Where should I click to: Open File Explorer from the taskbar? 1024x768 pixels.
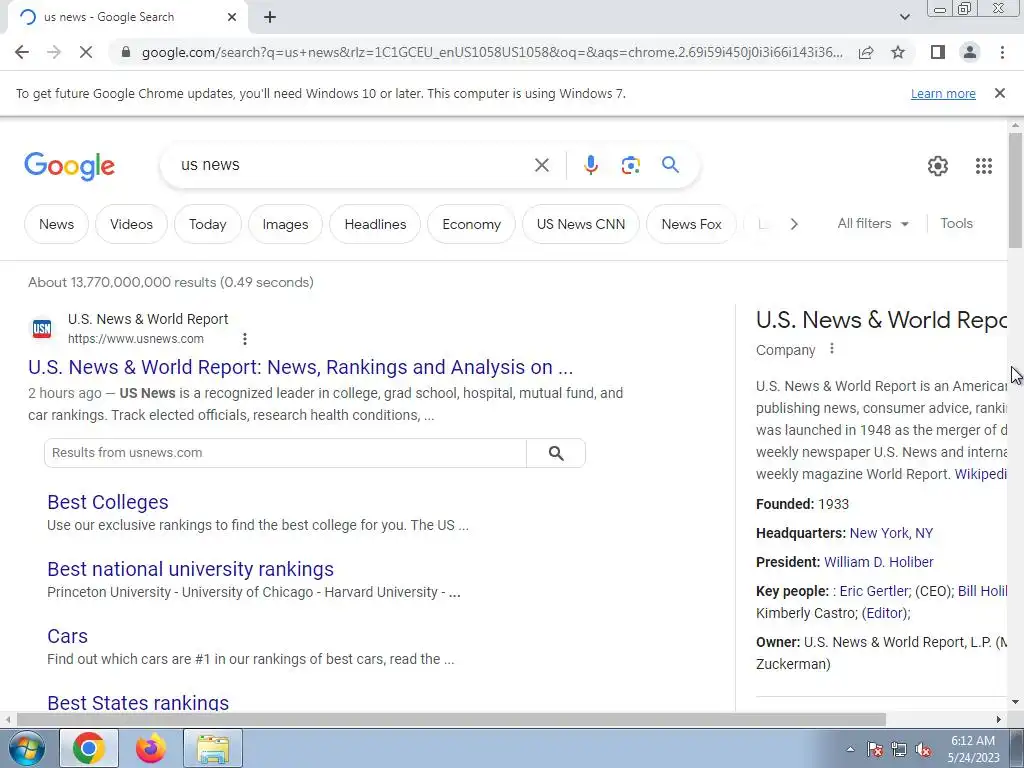click(213, 748)
